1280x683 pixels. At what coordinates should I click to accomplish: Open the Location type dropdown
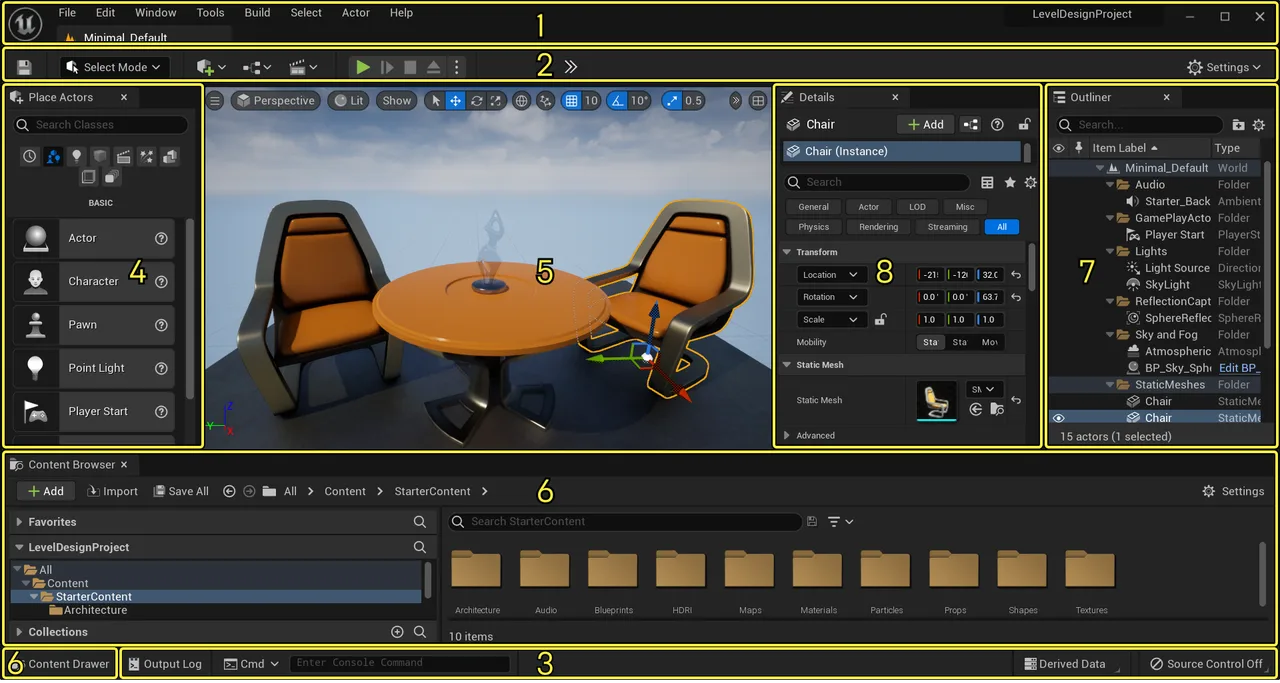(x=831, y=275)
